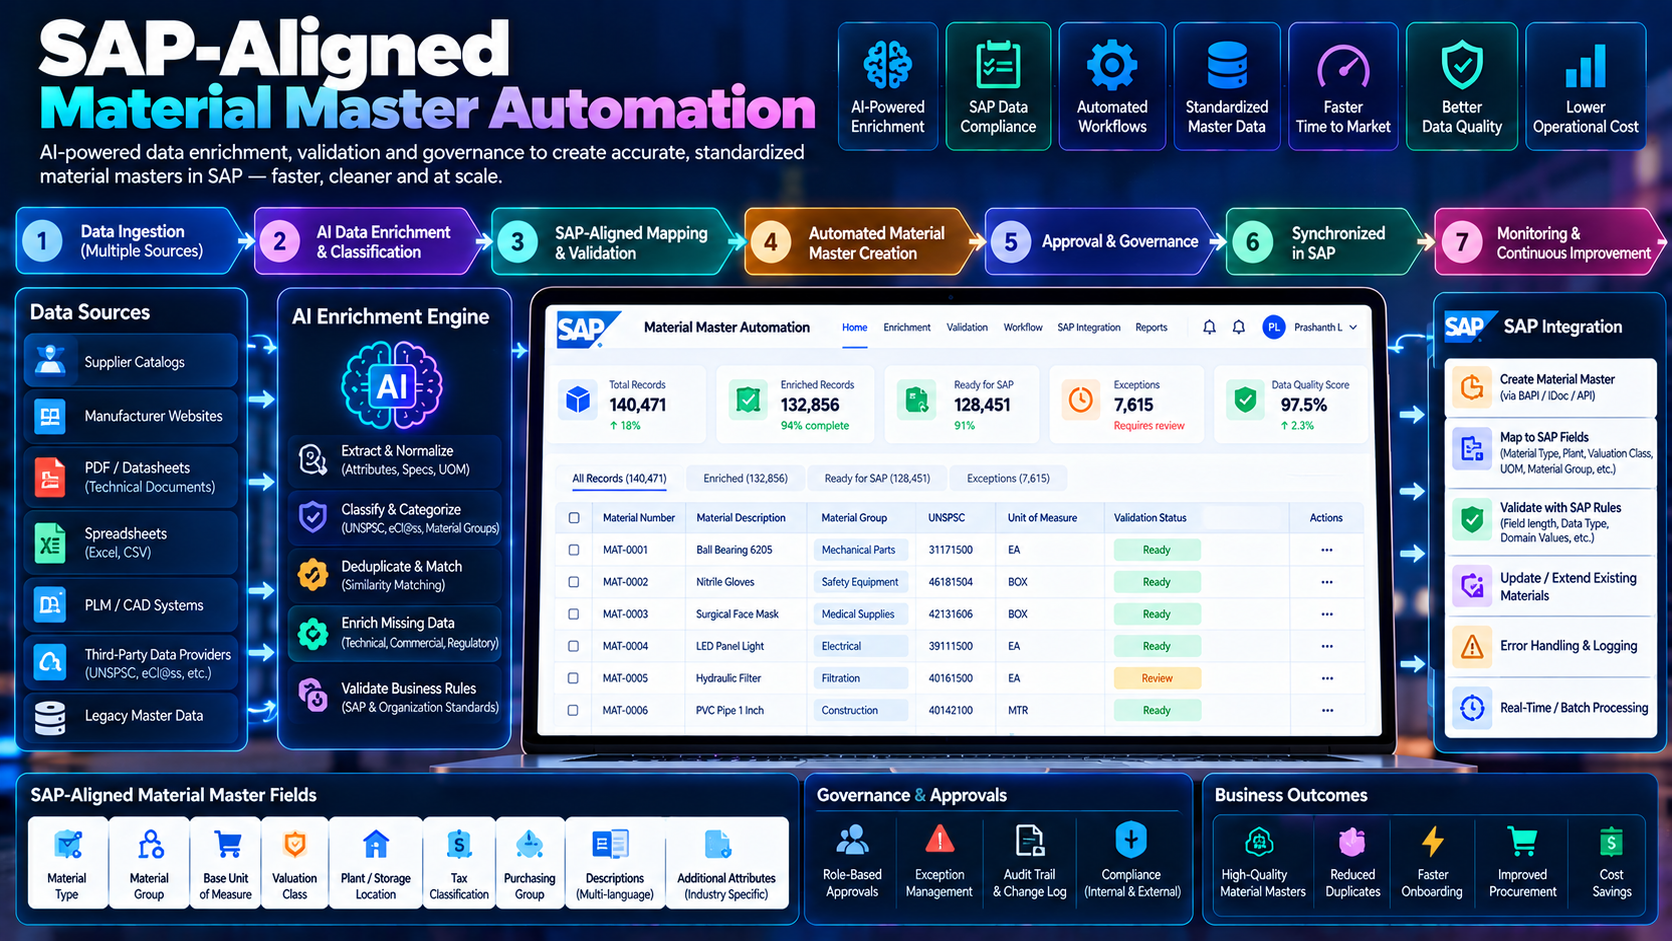This screenshot has width=1672, height=941.
Task: Toggle the select-all checkbox in table header
Action: coord(574,518)
